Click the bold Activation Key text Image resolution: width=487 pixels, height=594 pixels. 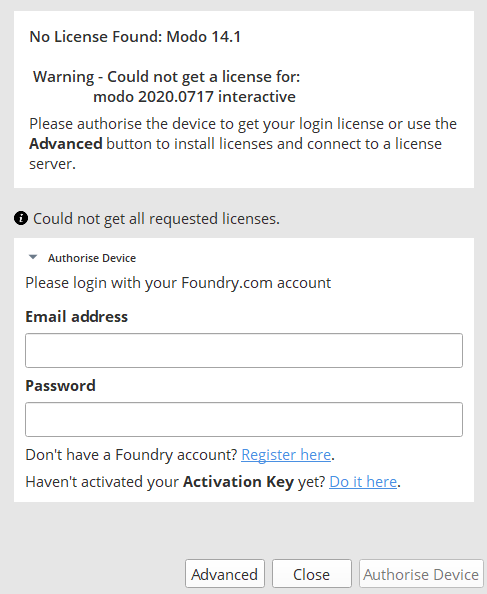[x=238, y=482]
